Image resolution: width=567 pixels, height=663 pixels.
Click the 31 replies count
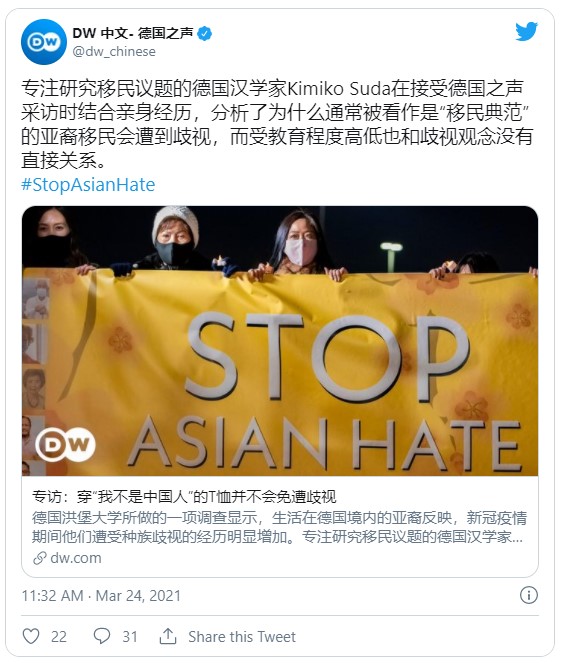(130, 636)
